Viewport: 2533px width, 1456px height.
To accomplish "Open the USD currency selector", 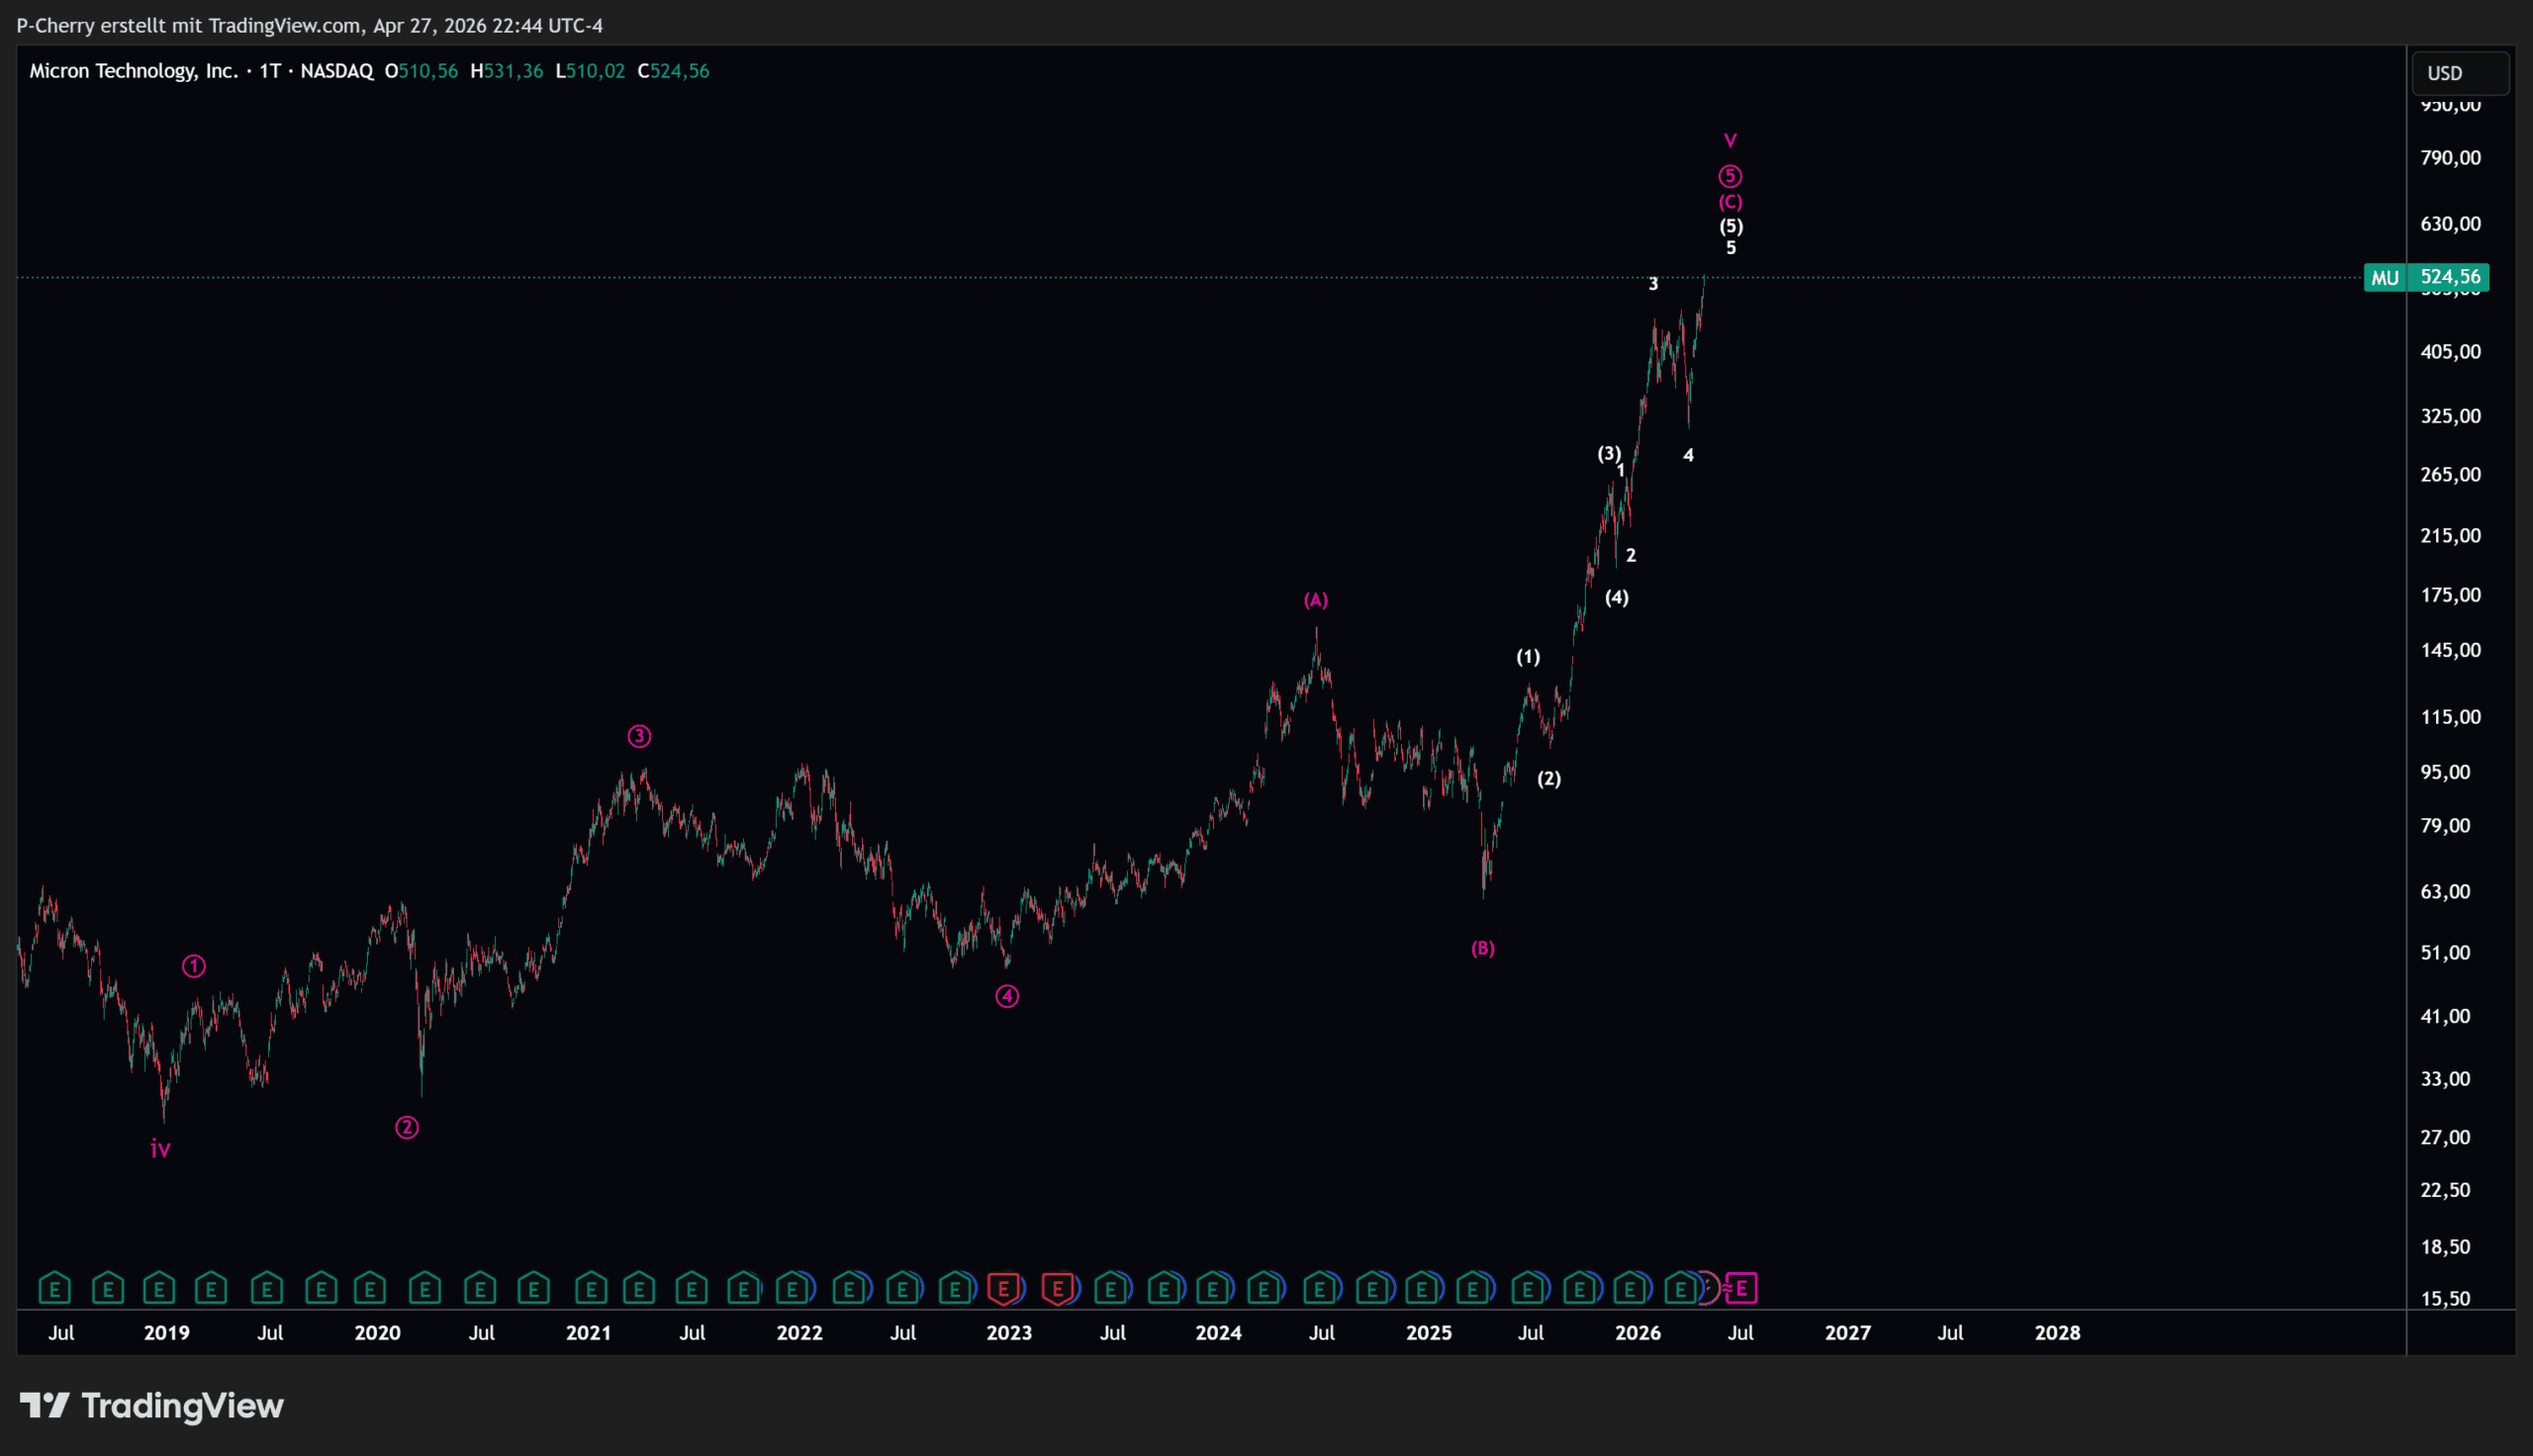I will point(2459,73).
